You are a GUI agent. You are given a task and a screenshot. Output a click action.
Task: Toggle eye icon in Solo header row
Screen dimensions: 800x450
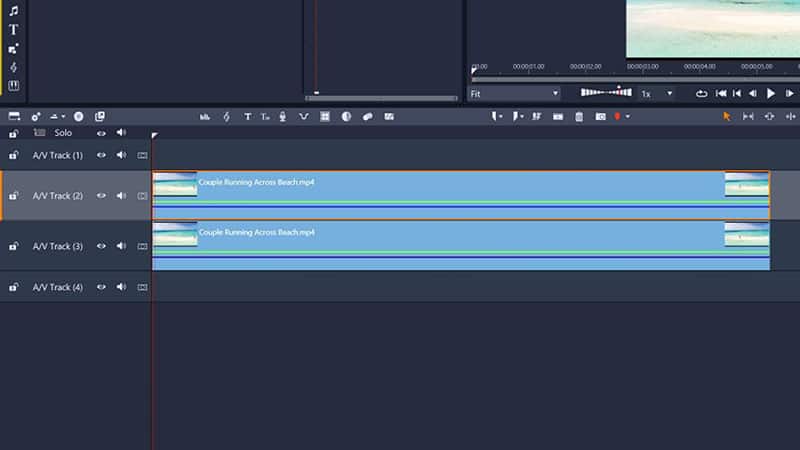pos(102,133)
